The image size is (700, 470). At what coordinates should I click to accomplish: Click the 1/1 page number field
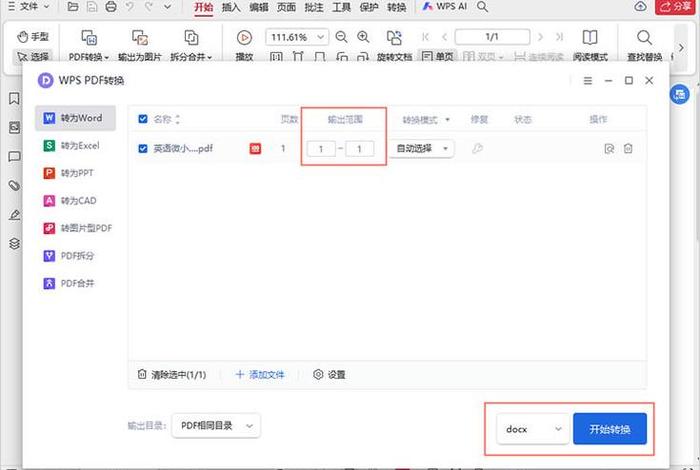pyautogui.click(x=492, y=37)
